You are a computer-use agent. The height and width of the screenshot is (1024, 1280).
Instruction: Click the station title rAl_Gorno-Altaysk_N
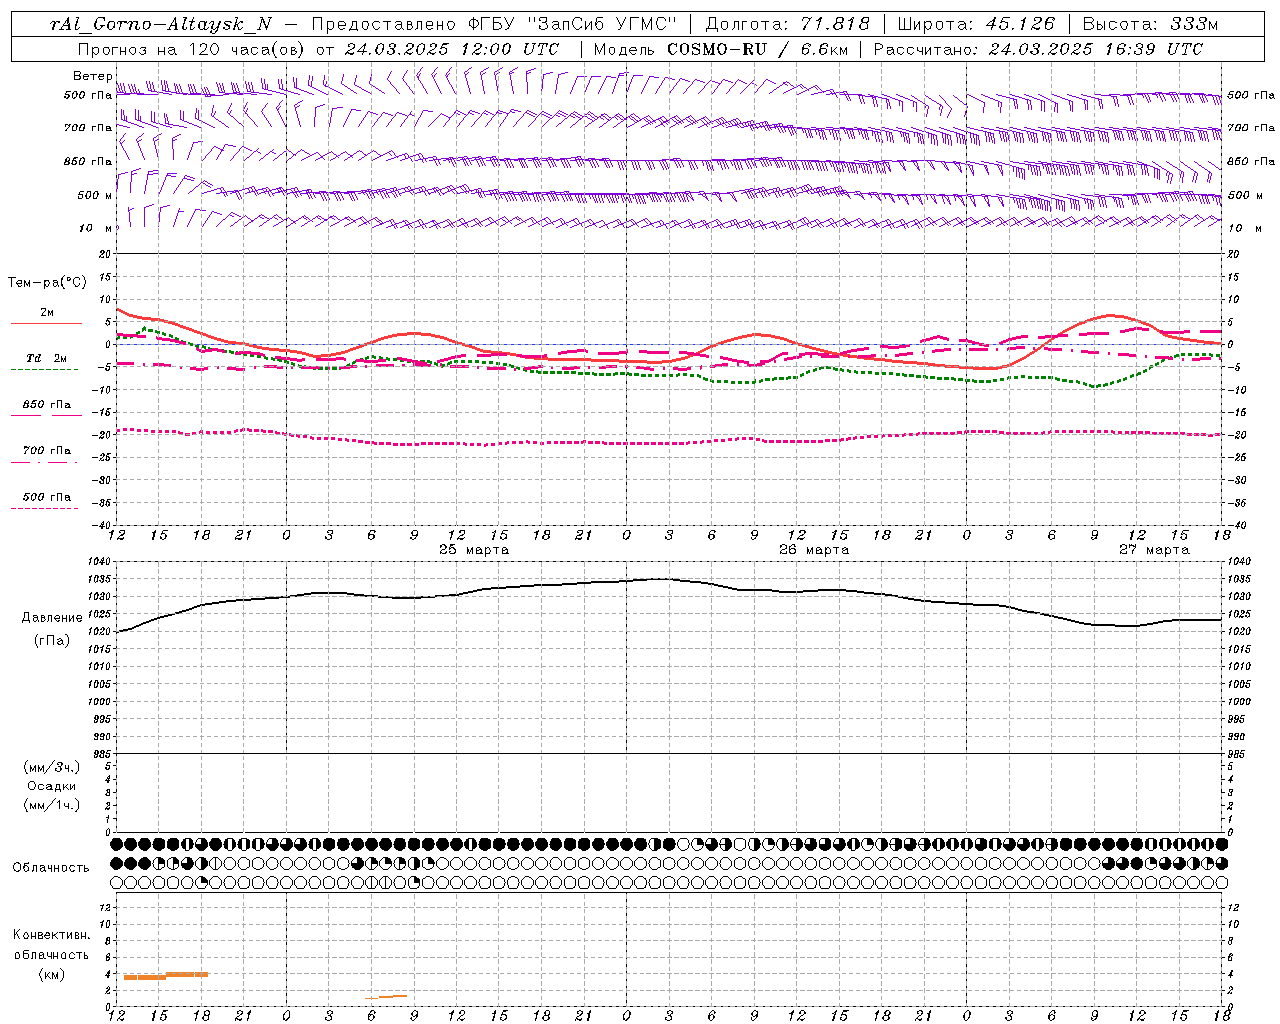[x=160, y=24]
